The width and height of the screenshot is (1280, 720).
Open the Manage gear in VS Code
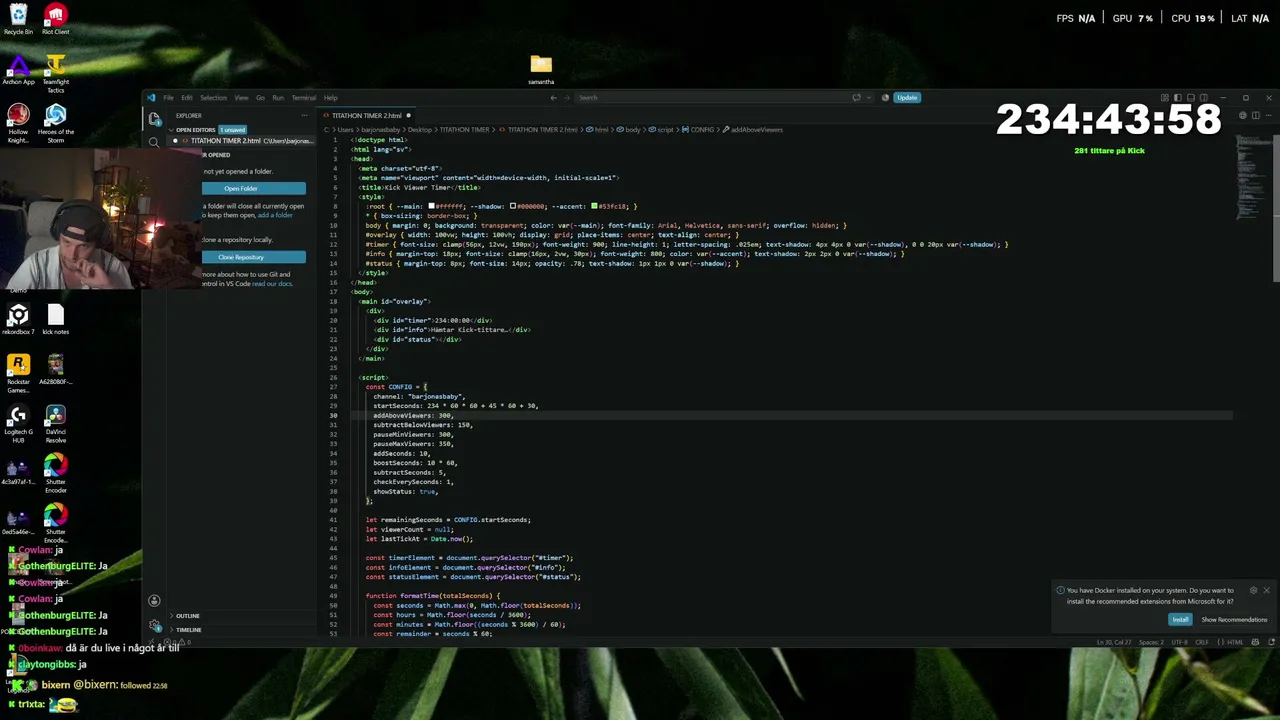click(154, 626)
